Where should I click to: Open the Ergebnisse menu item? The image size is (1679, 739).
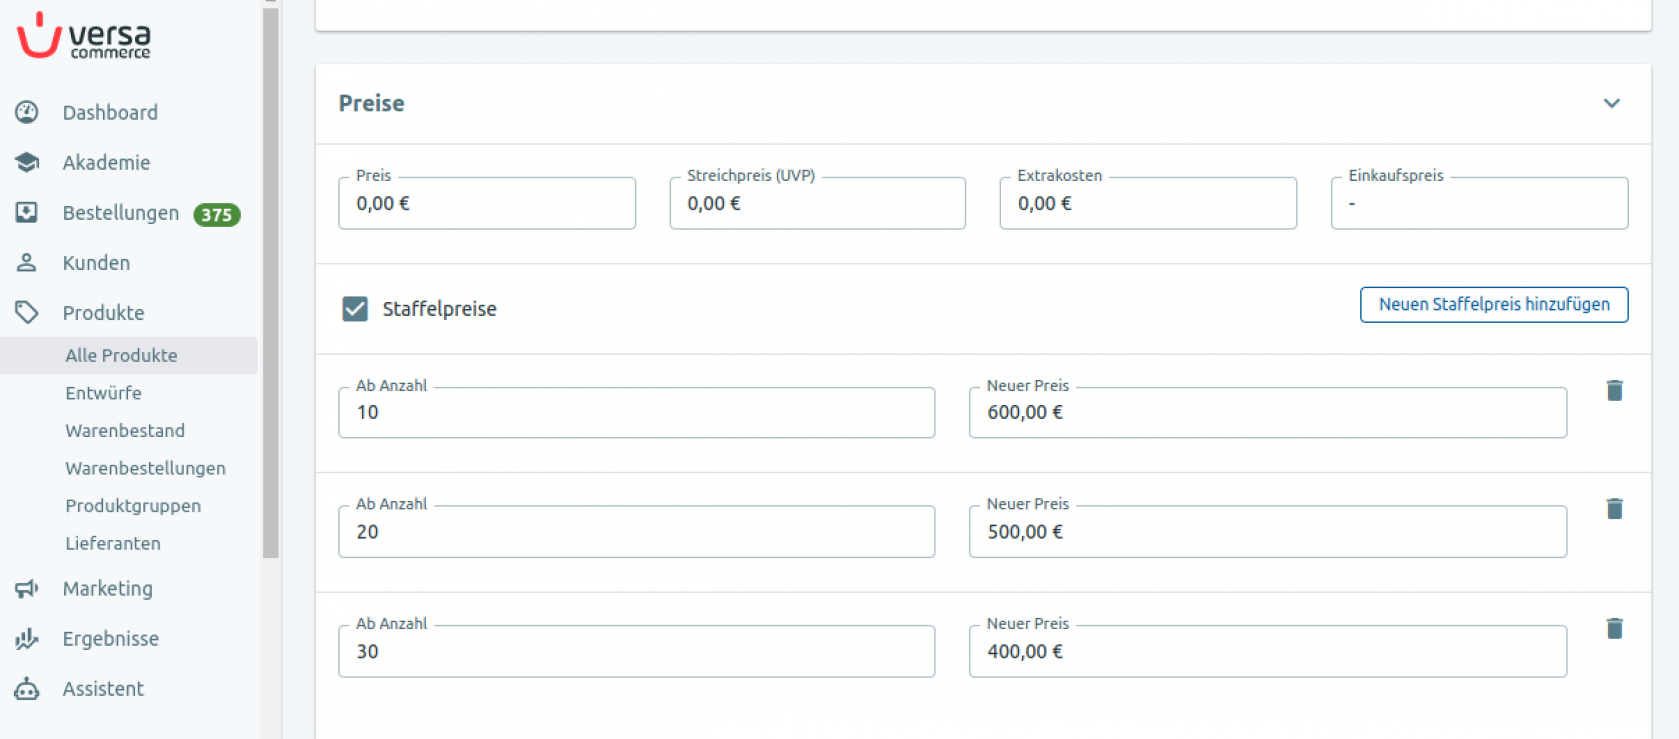pos(110,638)
